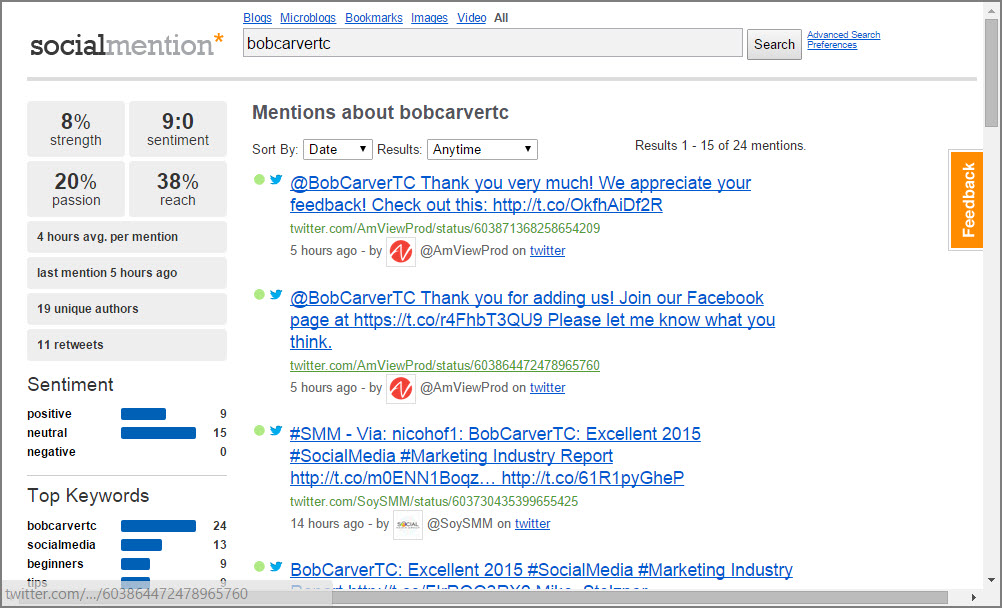Click the Twitter bird icon beside the #SMM mention
The height and width of the screenshot is (608, 1002).
(x=276, y=431)
